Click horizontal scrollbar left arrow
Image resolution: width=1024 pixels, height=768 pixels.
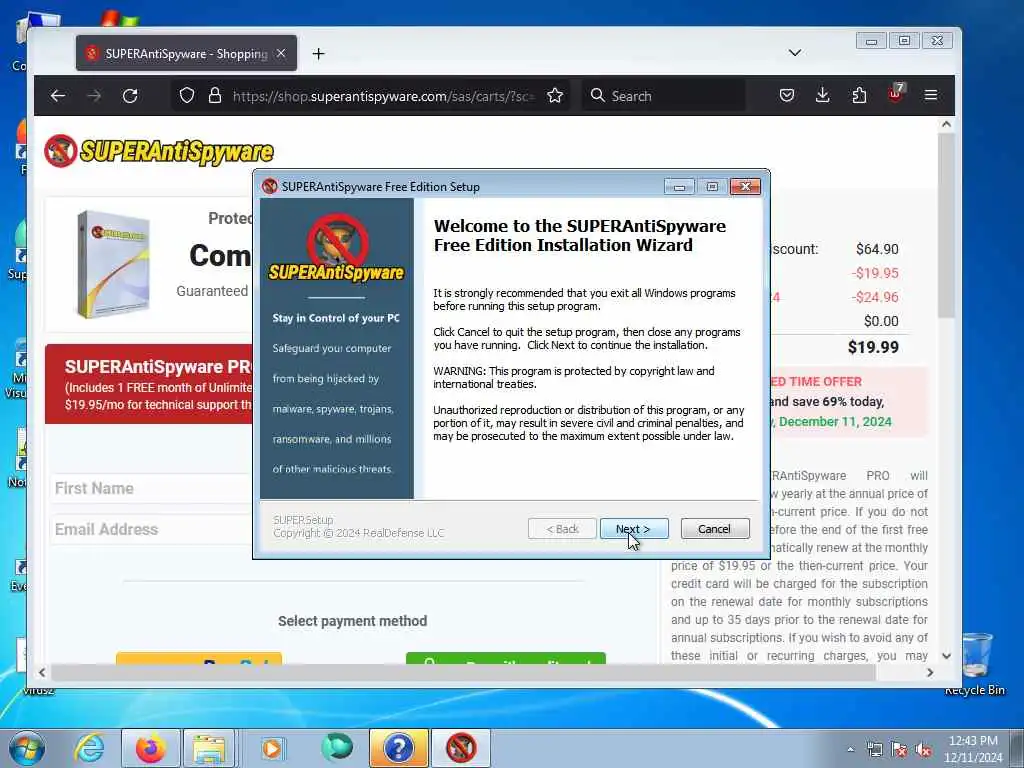tap(42, 673)
